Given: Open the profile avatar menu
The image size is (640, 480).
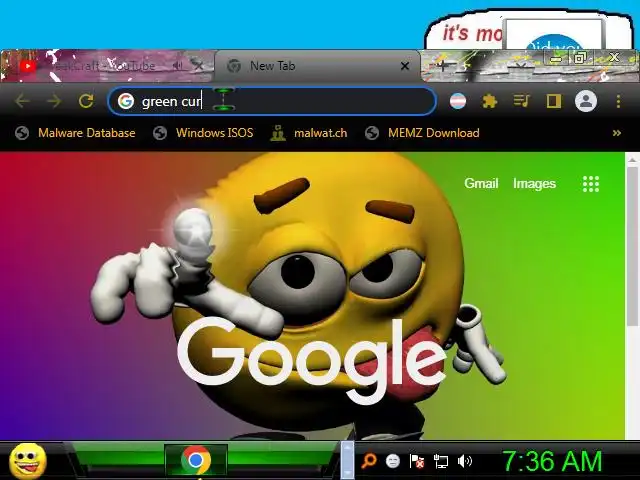Looking at the screenshot, I should (586, 101).
